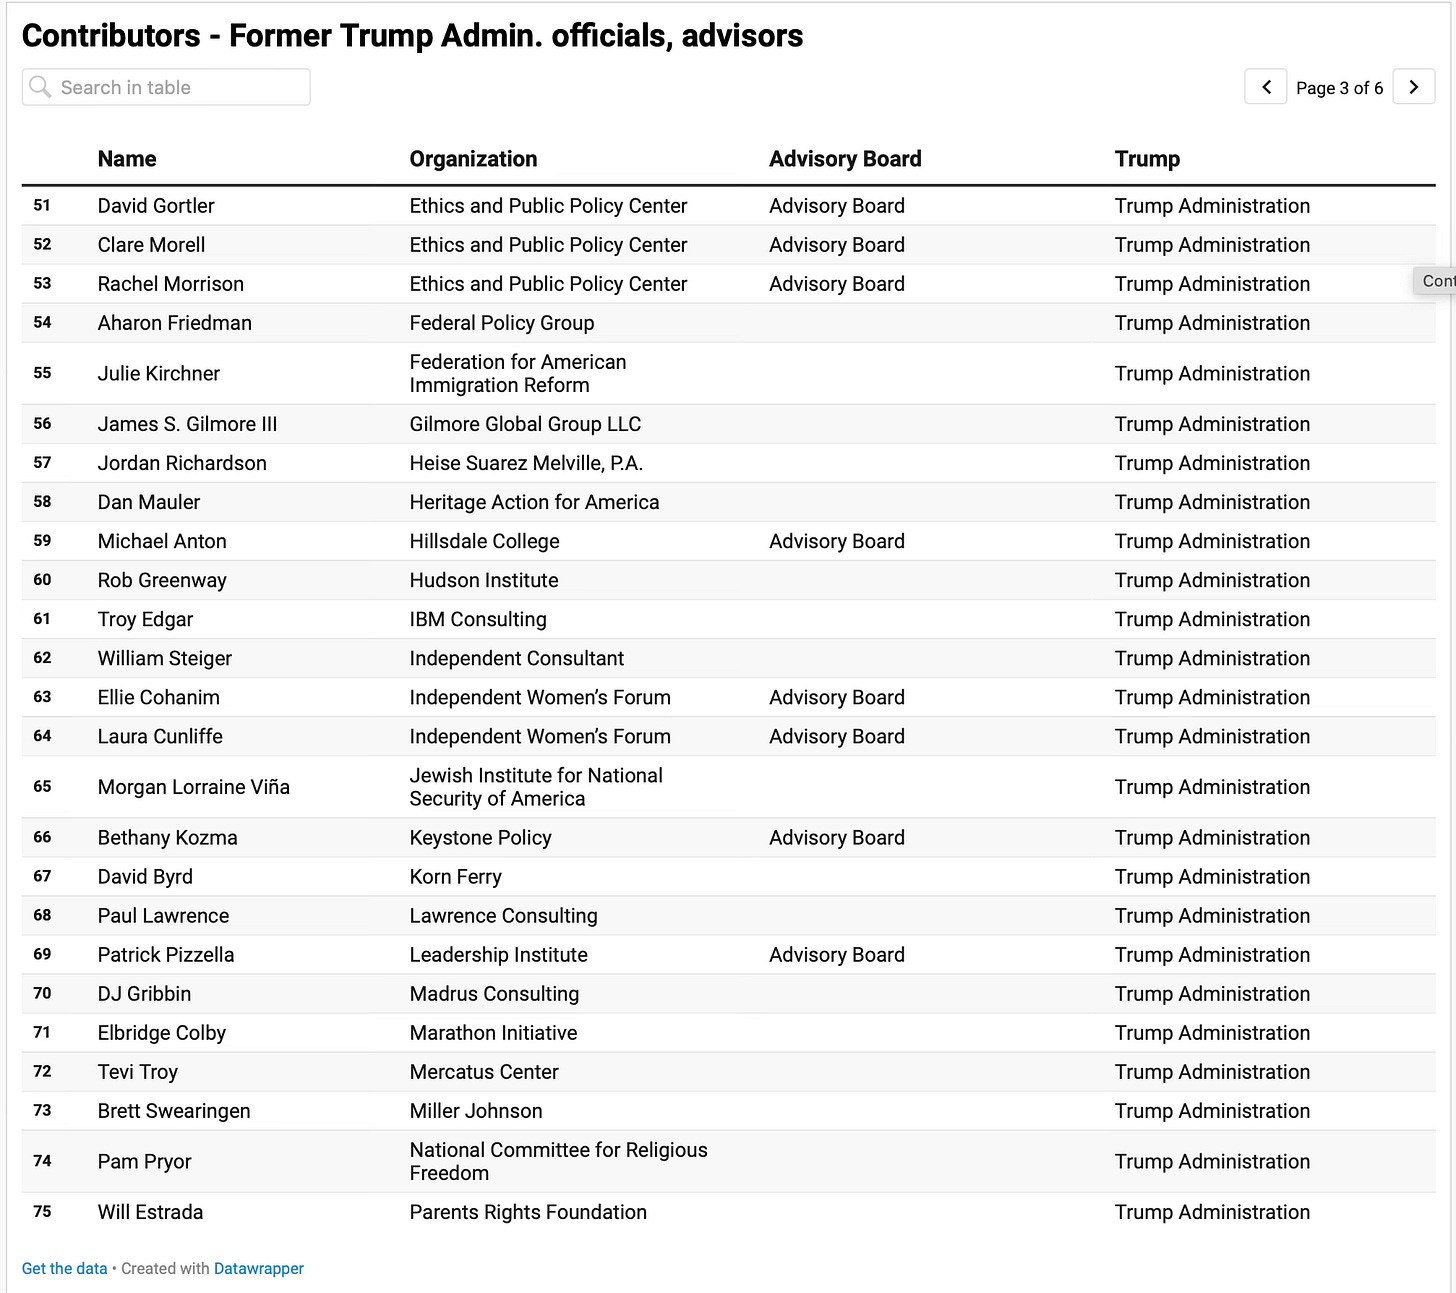Click Advisory Board in Michael Anton's row
Image resolution: width=1456 pixels, height=1293 pixels.
[x=837, y=541]
